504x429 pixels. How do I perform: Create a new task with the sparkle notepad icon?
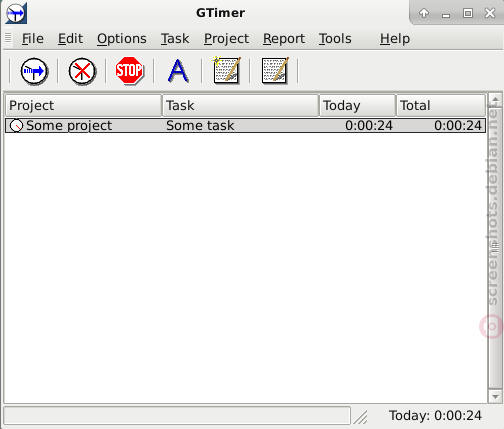[226, 70]
